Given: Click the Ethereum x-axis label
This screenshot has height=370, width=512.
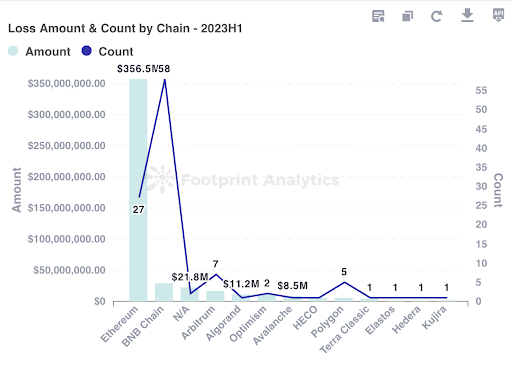Looking at the screenshot, I should pyautogui.click(x=119, y=324).
